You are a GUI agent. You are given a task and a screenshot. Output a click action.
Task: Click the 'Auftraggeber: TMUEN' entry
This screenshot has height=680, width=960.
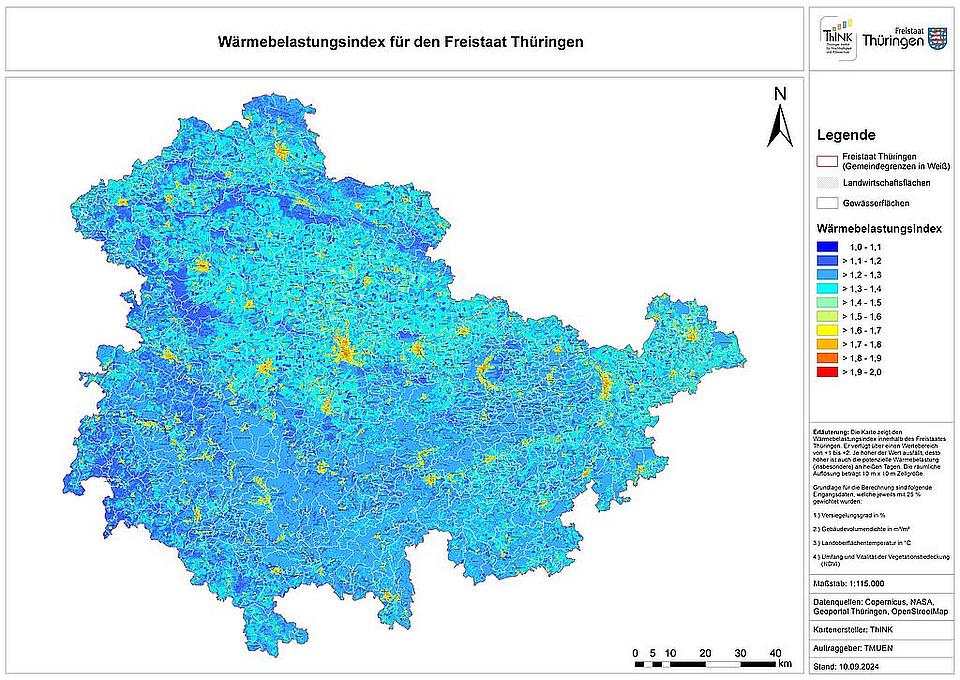(x=851, y=648)
